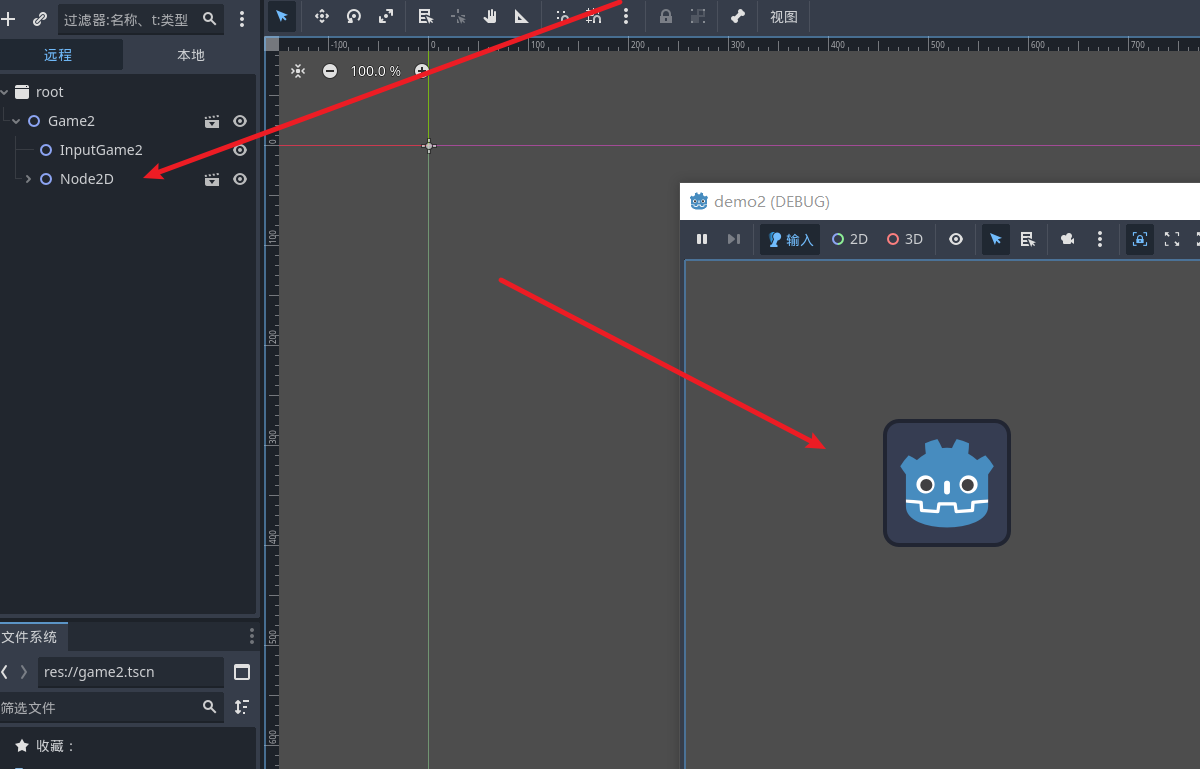Toggle smart snapping in editor toolbar
Screen dimensions: 1200x769
point(562,16)
